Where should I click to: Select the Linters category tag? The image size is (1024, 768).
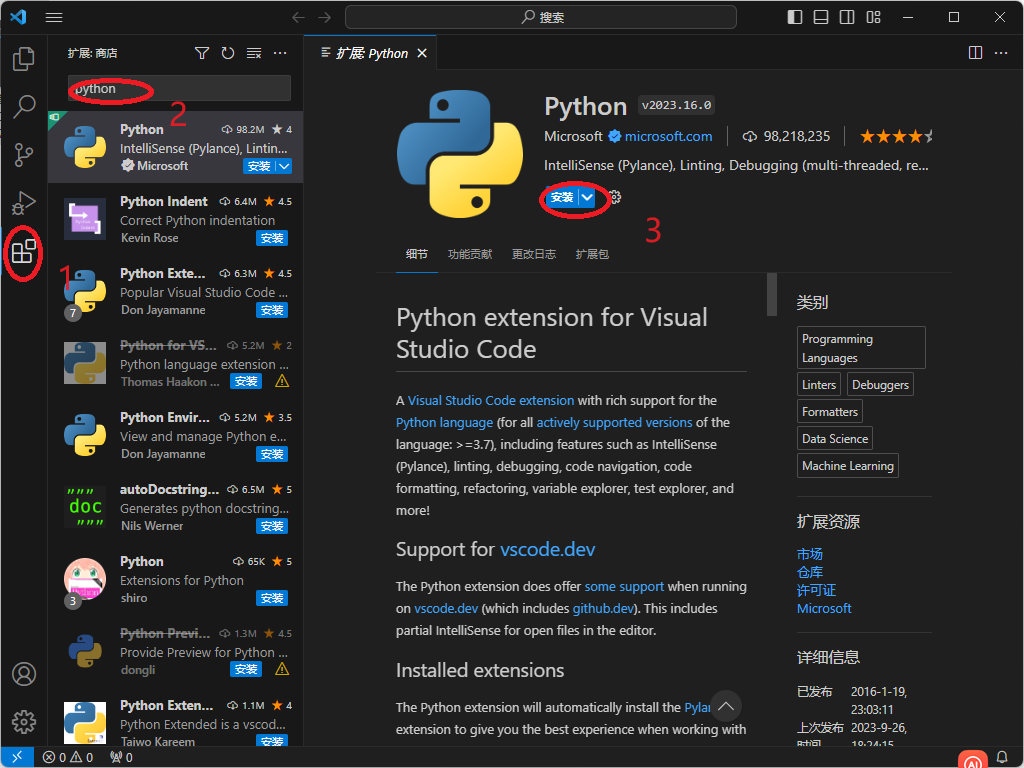click(x=819, y=385)
